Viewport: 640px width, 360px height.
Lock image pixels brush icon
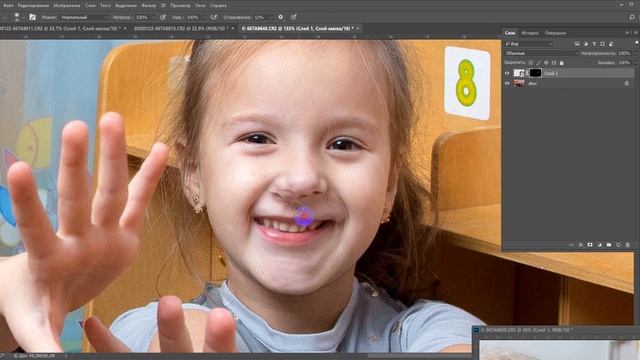pos(538,63)
